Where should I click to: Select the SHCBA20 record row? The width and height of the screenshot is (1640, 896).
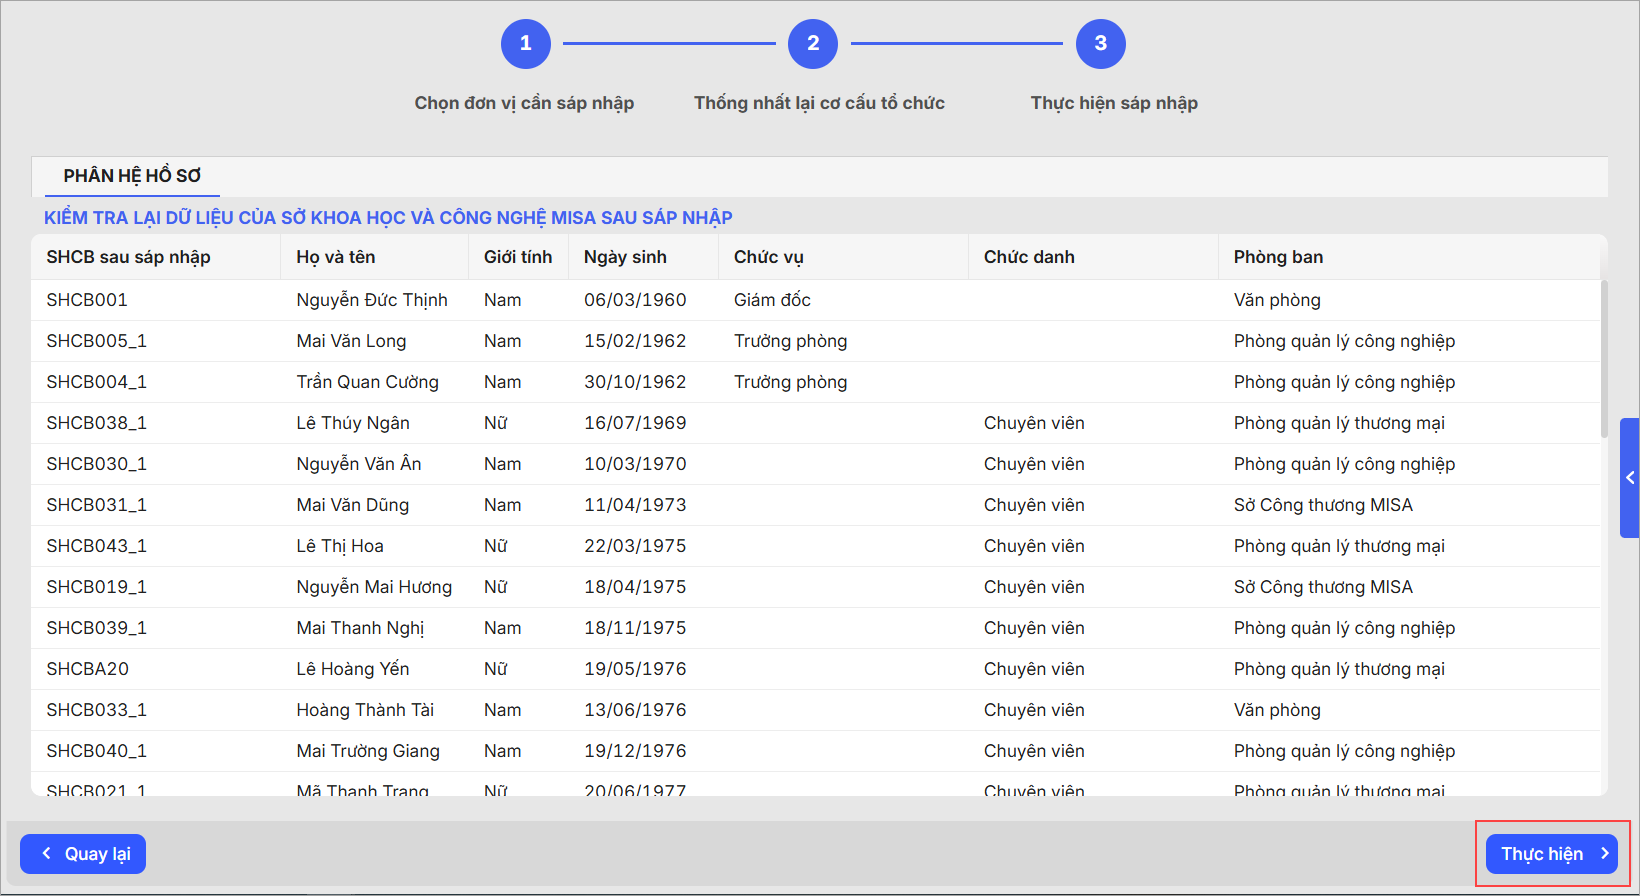tap(88, 669)
